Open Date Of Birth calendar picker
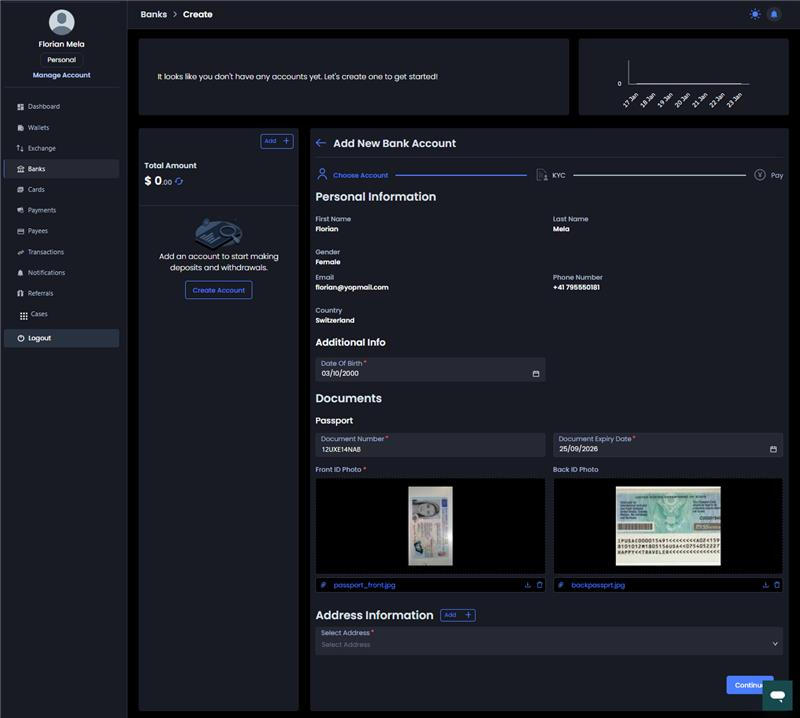800x718 pixels. [x=535, y=374]
